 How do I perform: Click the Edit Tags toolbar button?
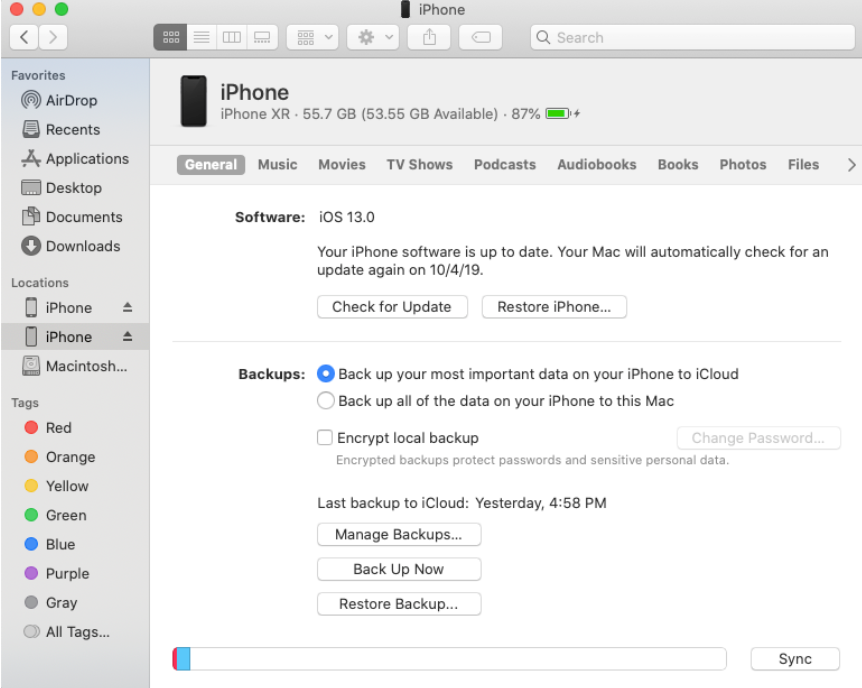tap(480, 37)
